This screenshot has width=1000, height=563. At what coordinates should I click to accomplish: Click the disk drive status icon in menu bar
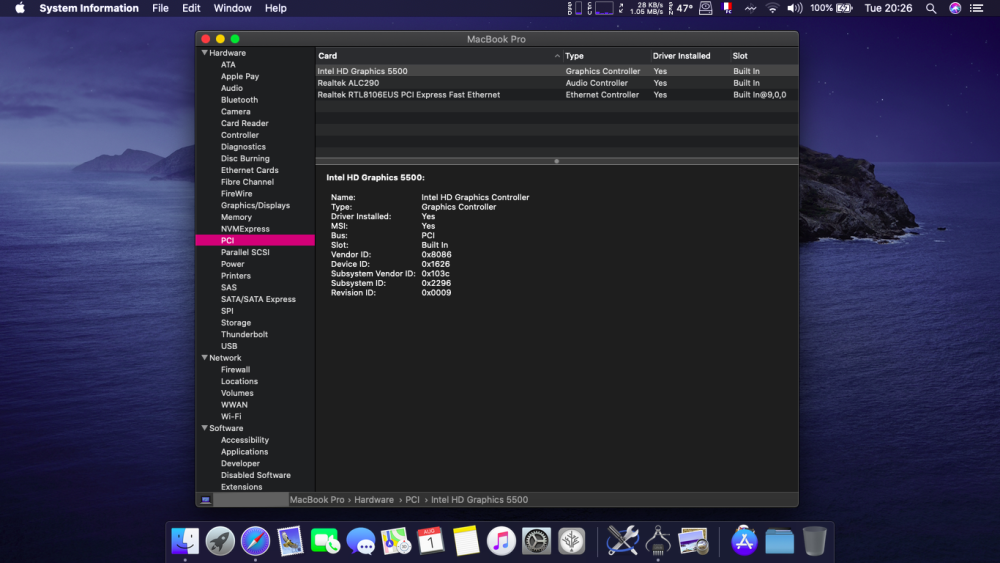tap(705, 8)
